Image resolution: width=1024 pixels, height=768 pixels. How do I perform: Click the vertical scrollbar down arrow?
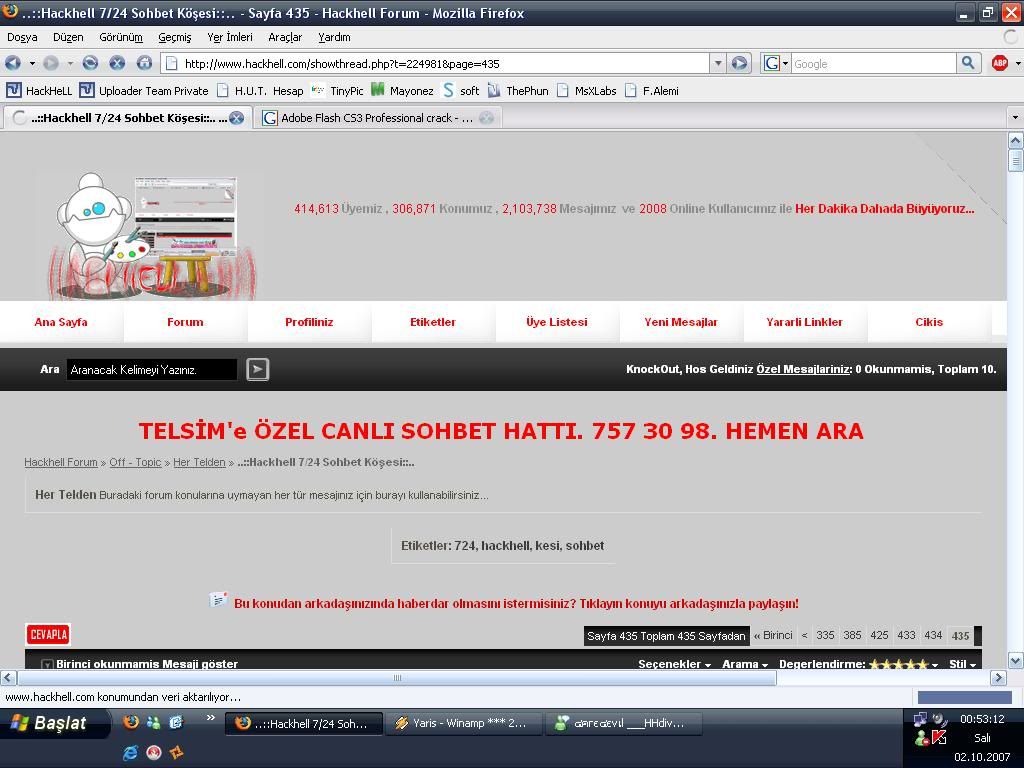click(x=1015, y=660)
